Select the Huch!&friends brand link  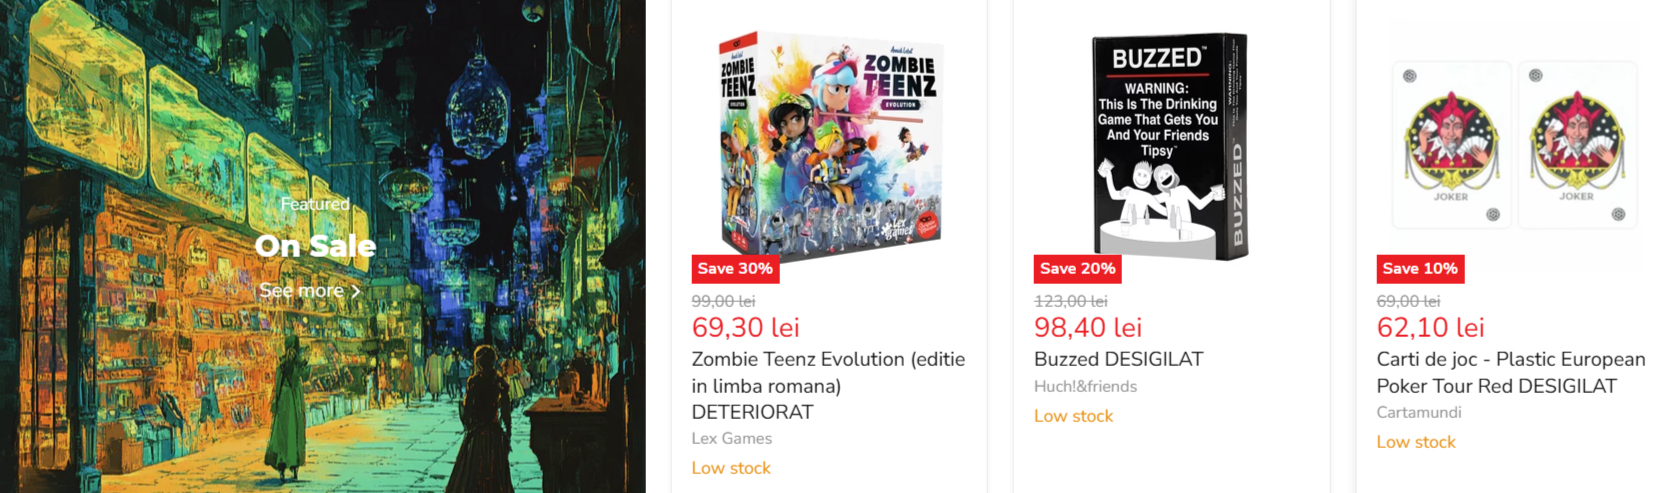click(1085, 386)
